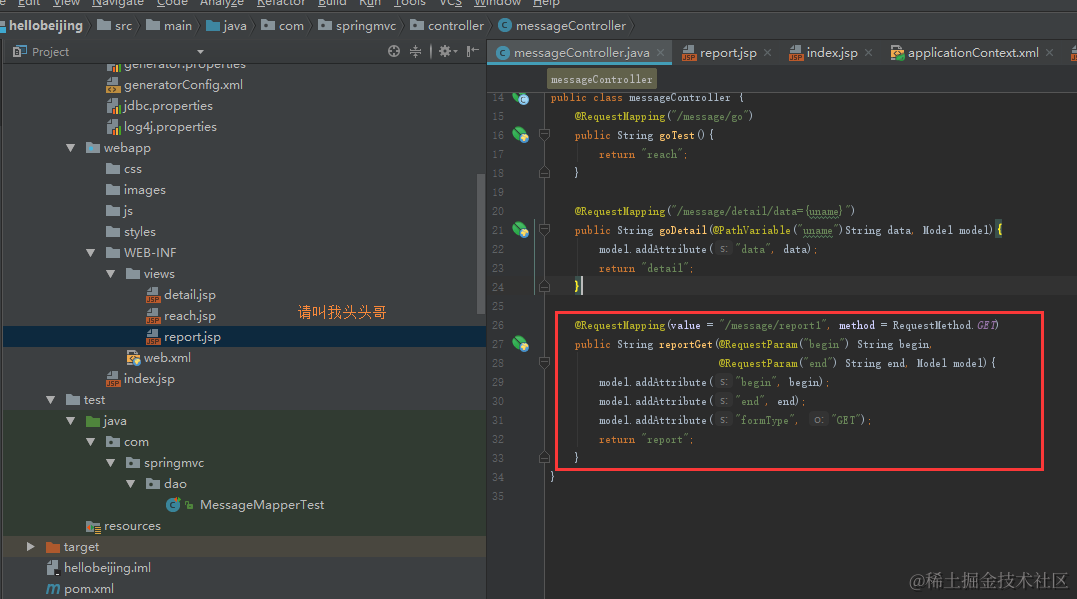This screenshot has width=1077, height=599.
Task: Collapse the WEB-INF folder
Action: [91, 253]
